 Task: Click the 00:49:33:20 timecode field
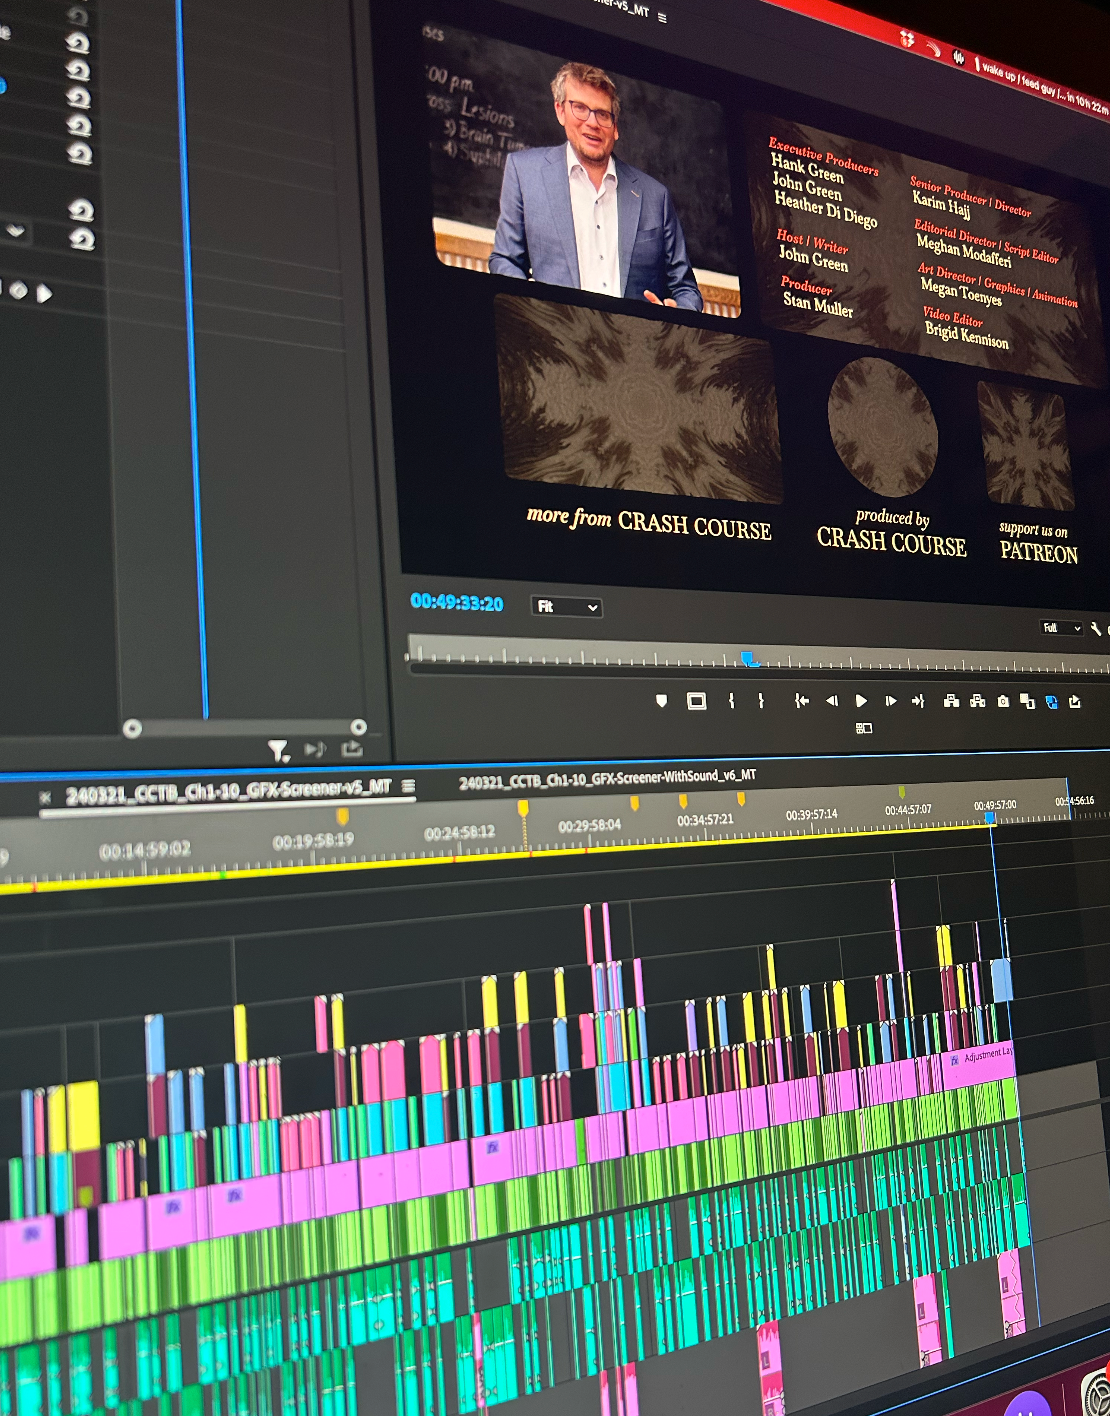(x=457, y=603)
